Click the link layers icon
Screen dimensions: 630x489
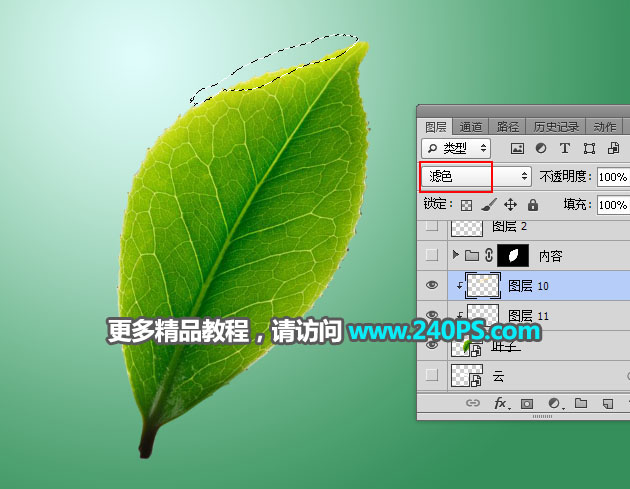[x=472, y=403]
